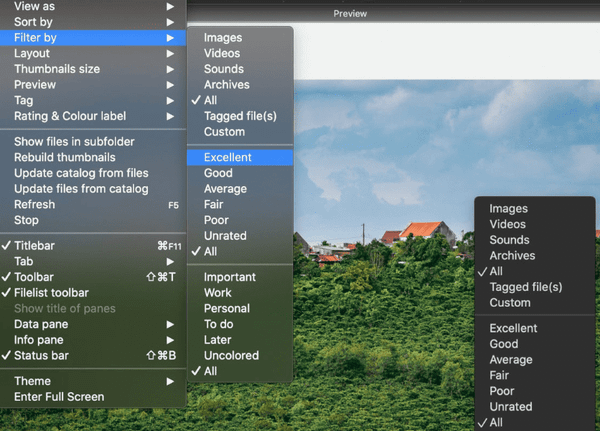Open the Filter by submenu

click(x=93, y=38)
